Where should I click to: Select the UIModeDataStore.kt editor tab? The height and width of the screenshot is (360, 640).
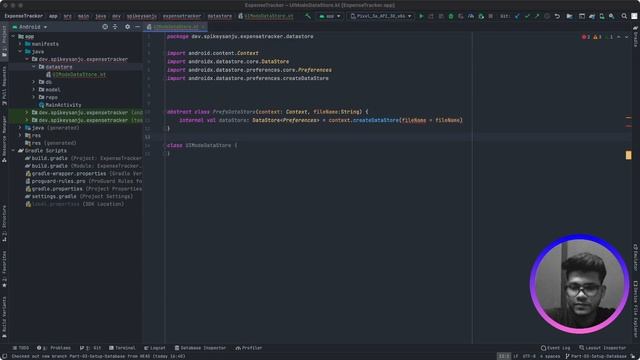pyautogui.click(x=176, y=27)
